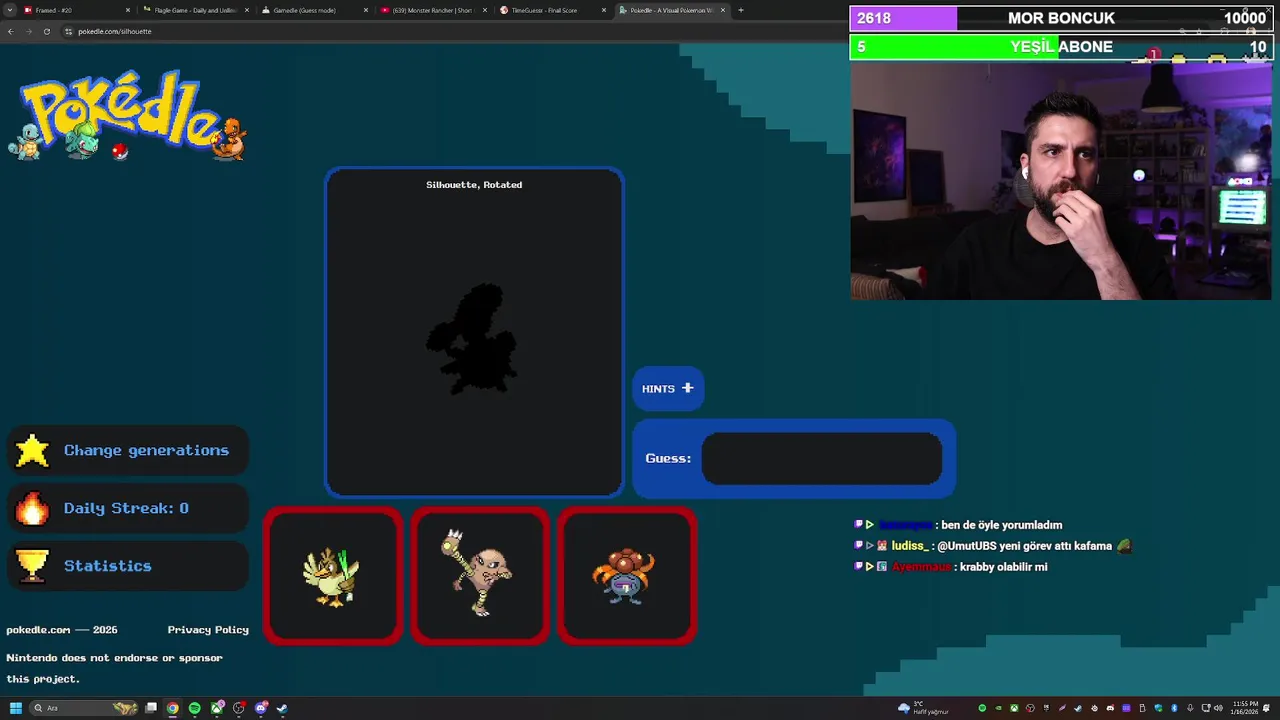Image resolution: width=1280 pixels, height=720 pixels.
Task: Click the Daily Streak: 0 label
Action: click(126, 508)
